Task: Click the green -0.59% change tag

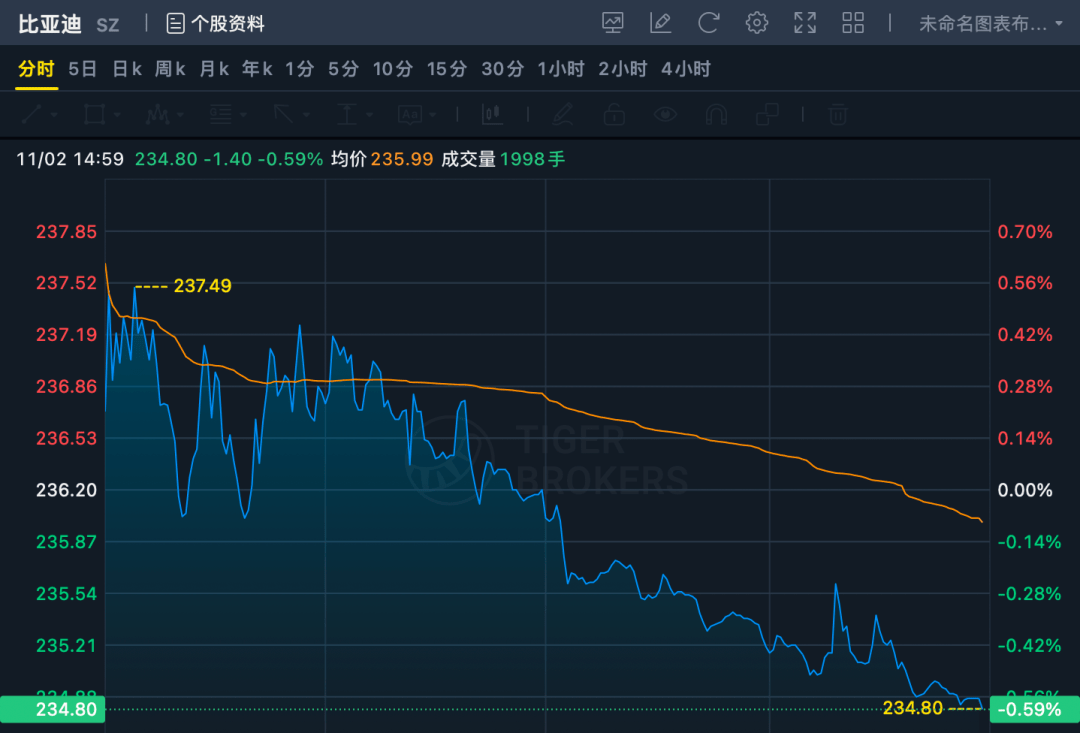Action: tap(1035, 709)
